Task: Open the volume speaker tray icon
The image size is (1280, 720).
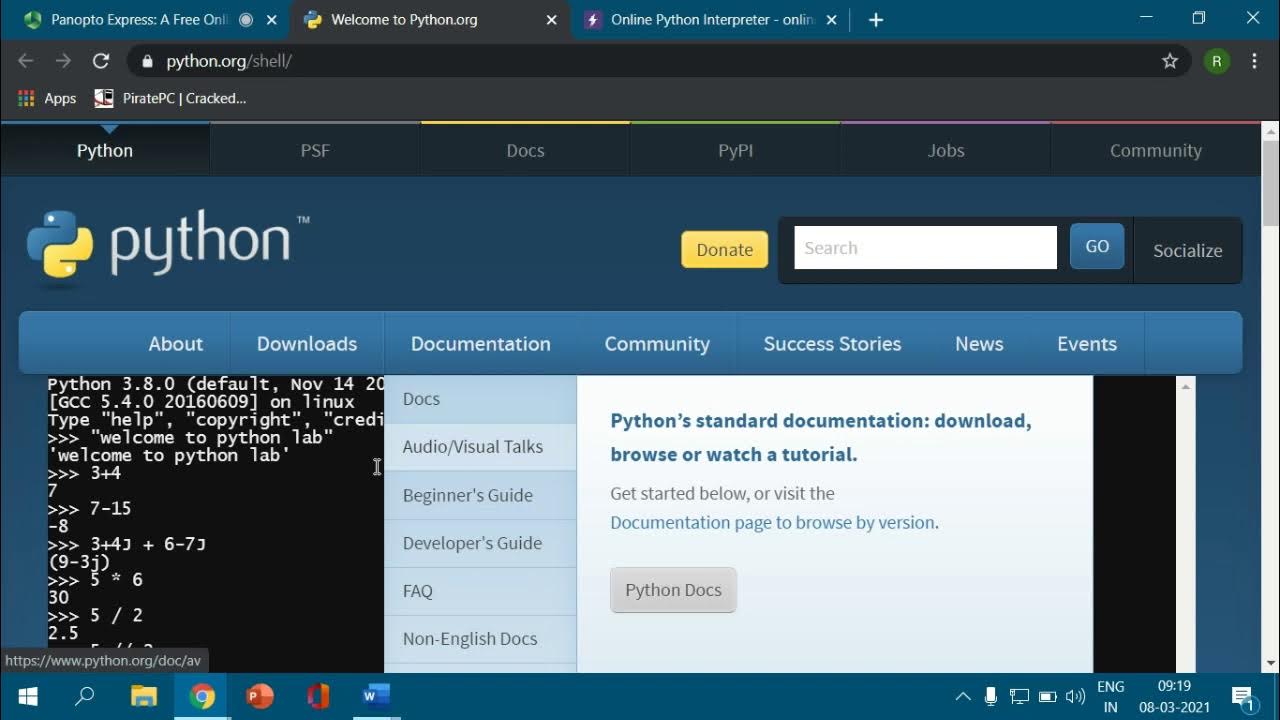Action: pyautogui.click(x=1076, y=697)
